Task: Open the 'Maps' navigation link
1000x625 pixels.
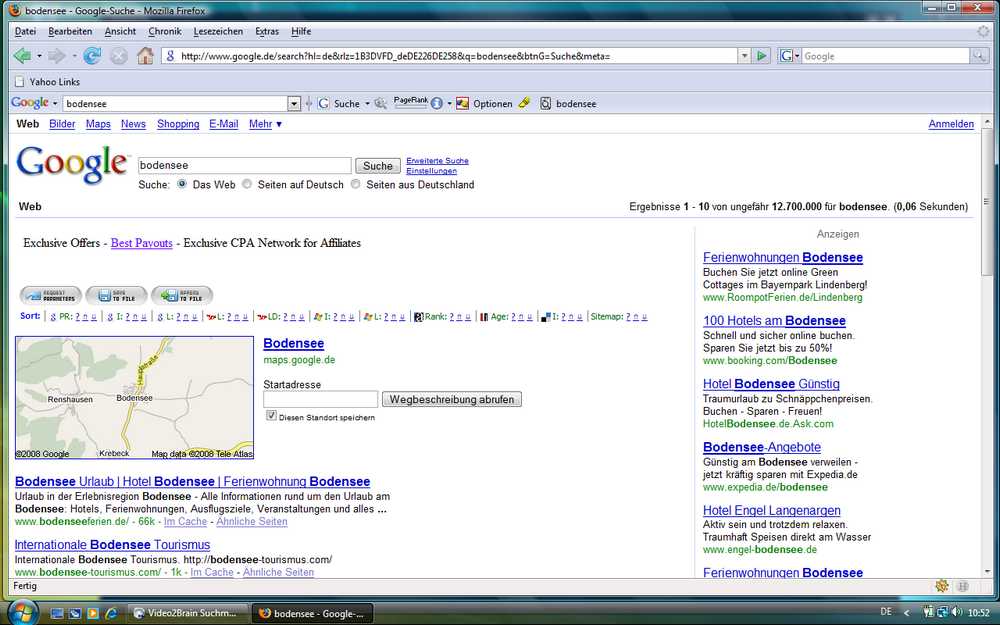Action: pos(98,124)
